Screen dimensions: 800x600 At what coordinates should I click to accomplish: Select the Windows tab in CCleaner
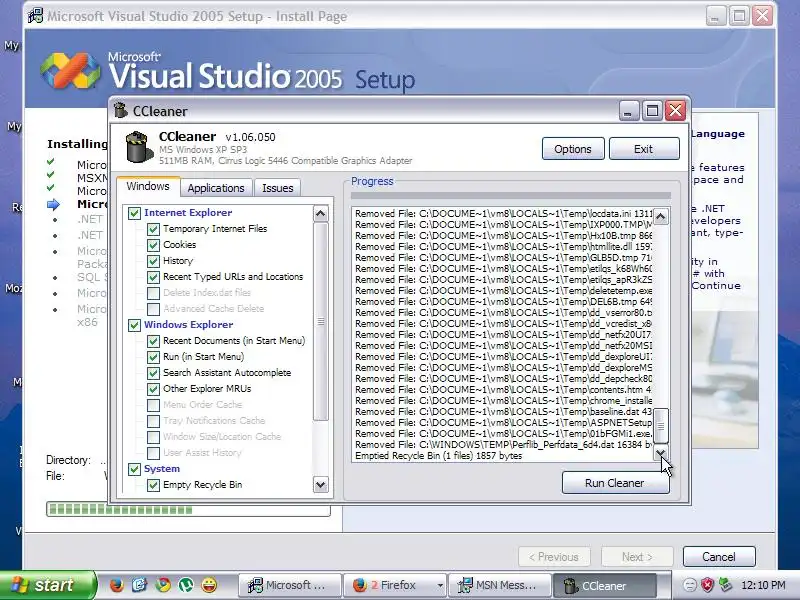click(148, 186)
